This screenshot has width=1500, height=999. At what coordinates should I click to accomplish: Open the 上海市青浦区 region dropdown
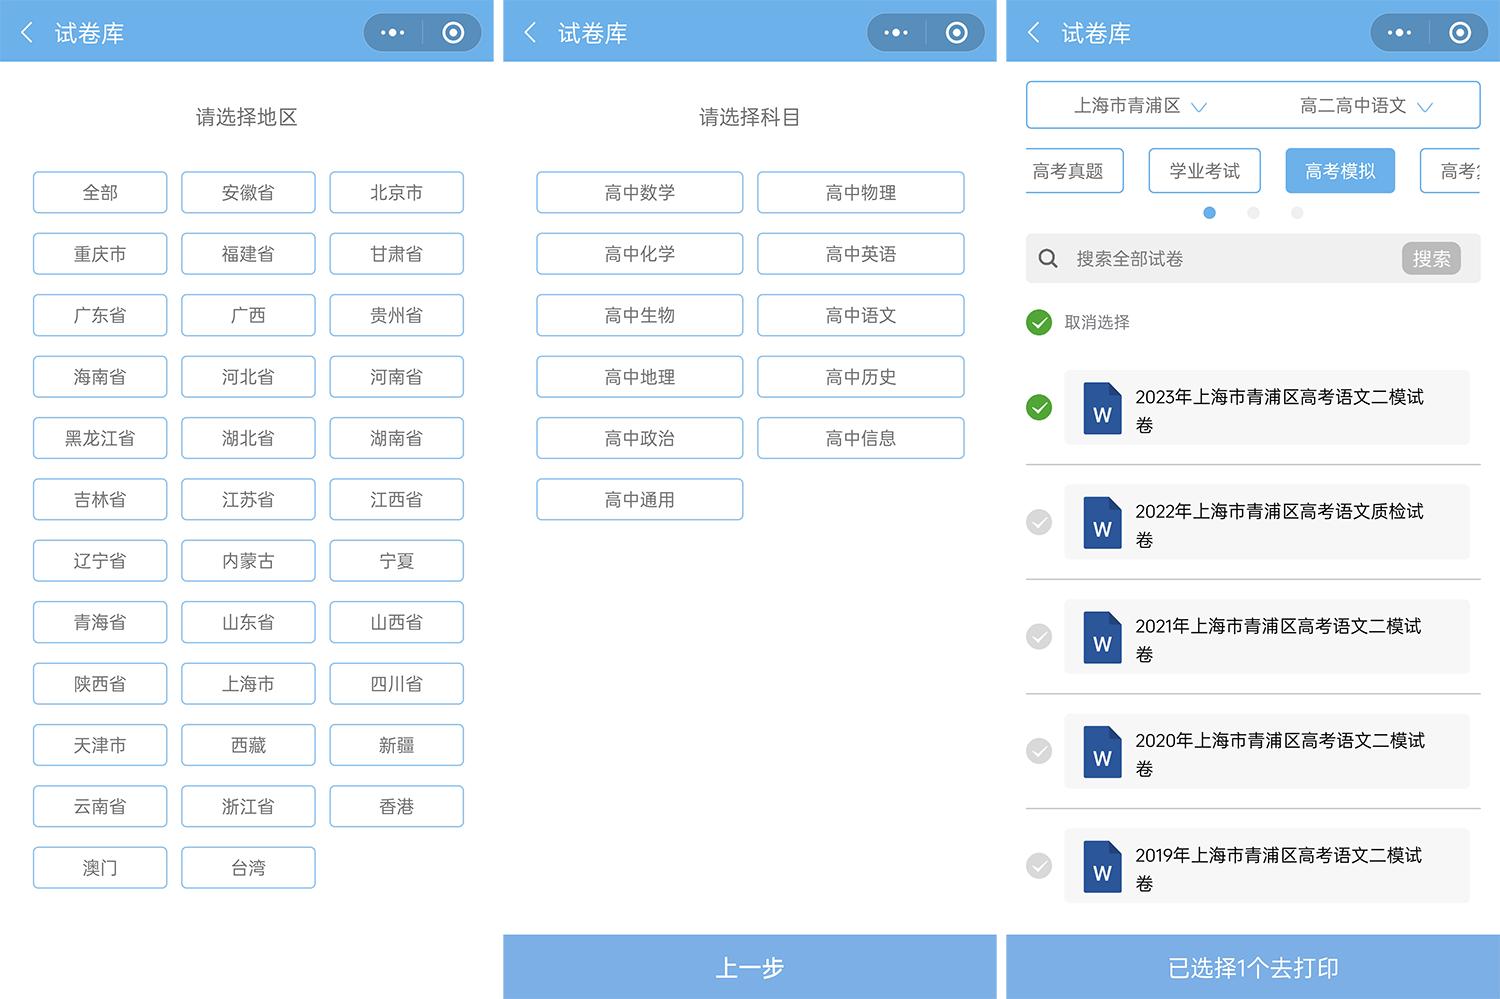point(1140,105)
